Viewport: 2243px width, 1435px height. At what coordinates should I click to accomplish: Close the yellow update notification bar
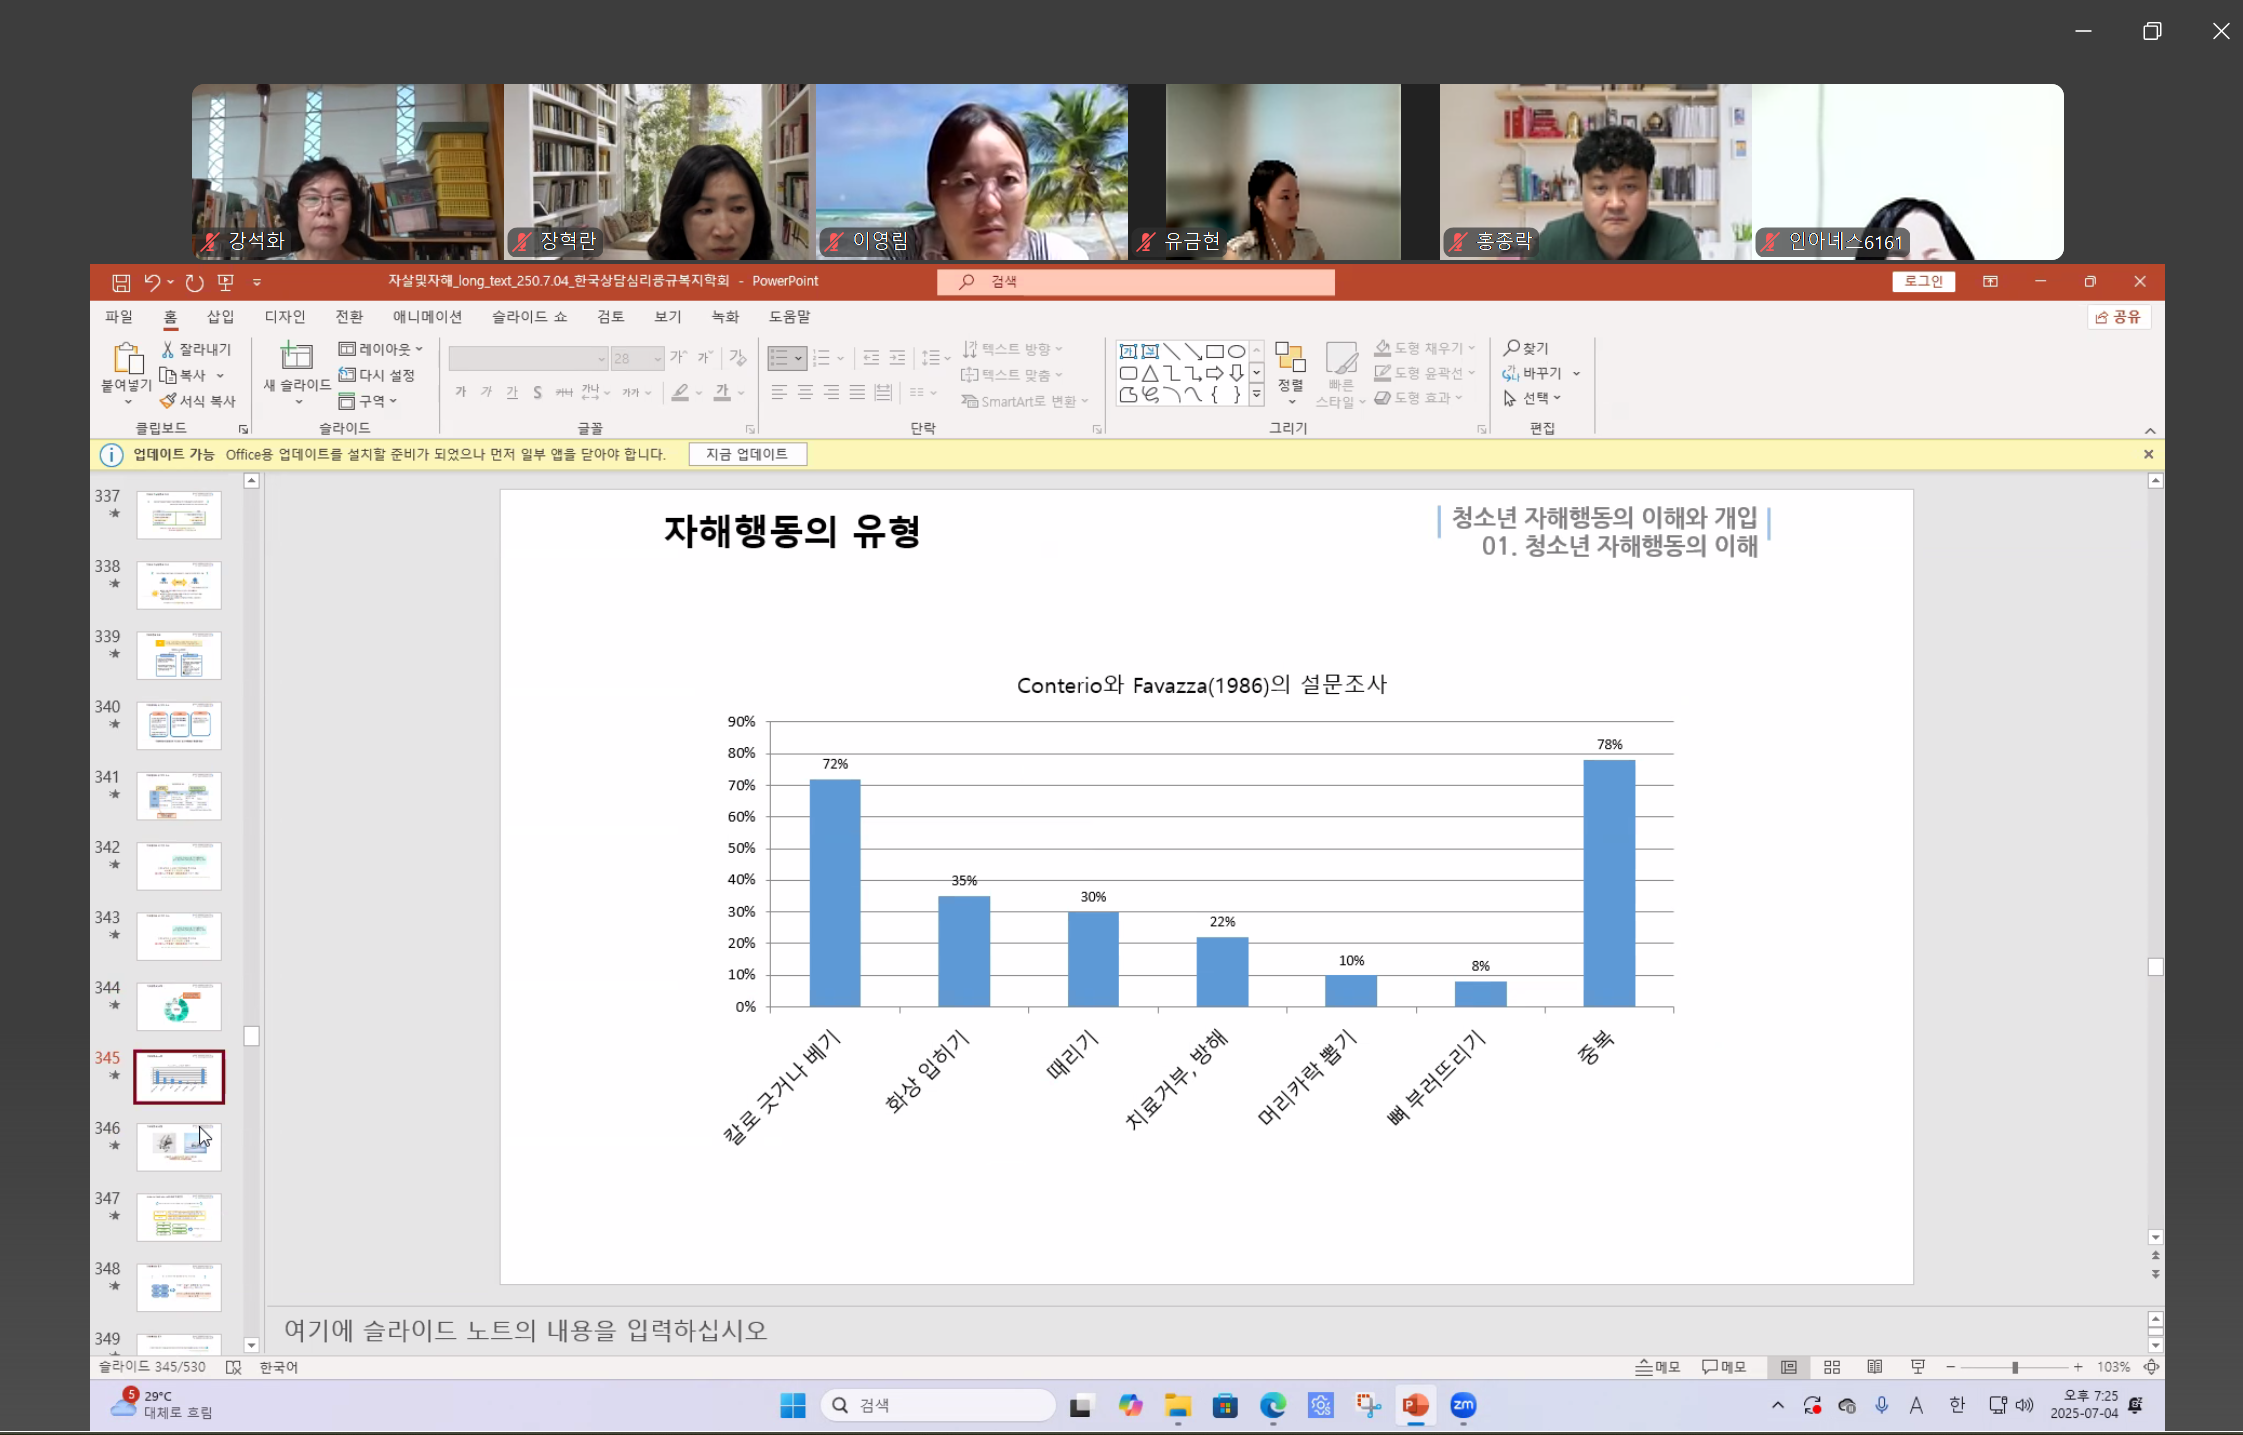click(2148, 454)
